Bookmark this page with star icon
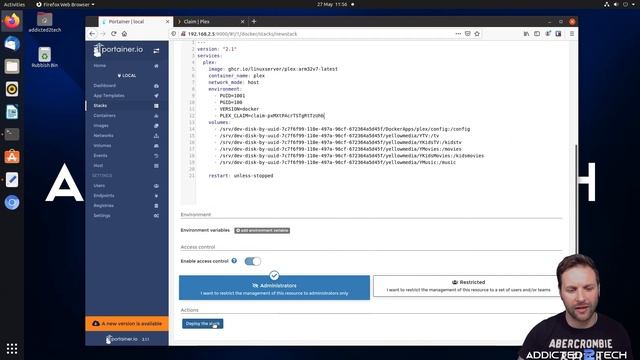This screenshot has width=640, height=360. [477, 34]
